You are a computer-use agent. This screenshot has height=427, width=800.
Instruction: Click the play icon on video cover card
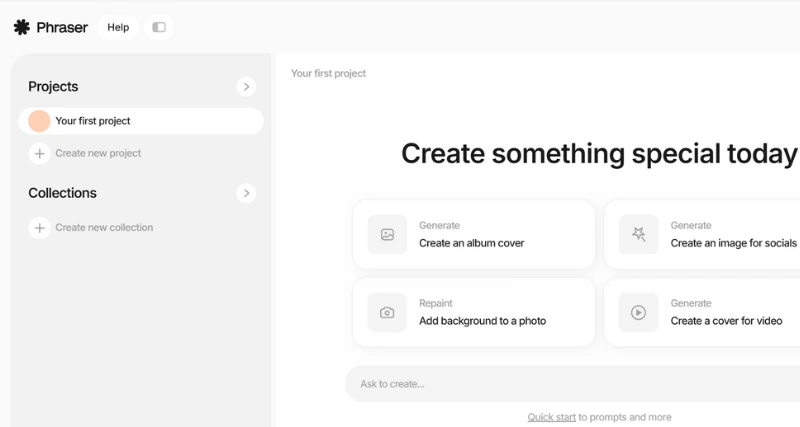click(638, 312)
